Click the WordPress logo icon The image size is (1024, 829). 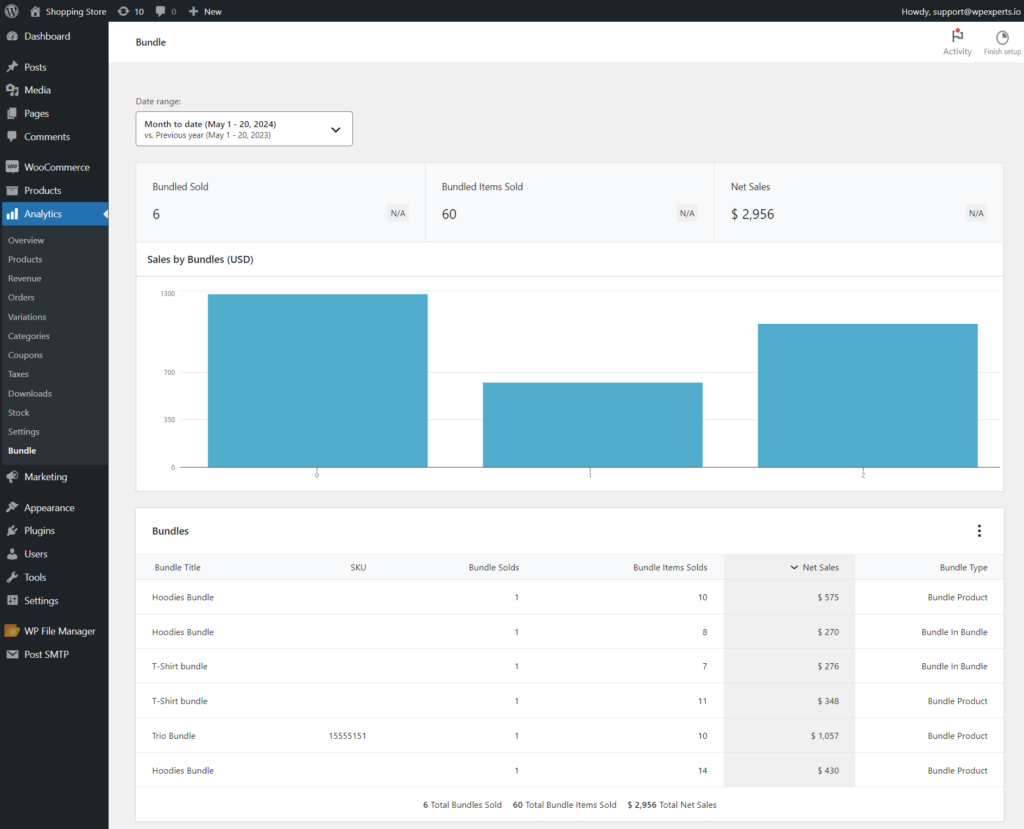pyautogui.click(x=11, y=11)
